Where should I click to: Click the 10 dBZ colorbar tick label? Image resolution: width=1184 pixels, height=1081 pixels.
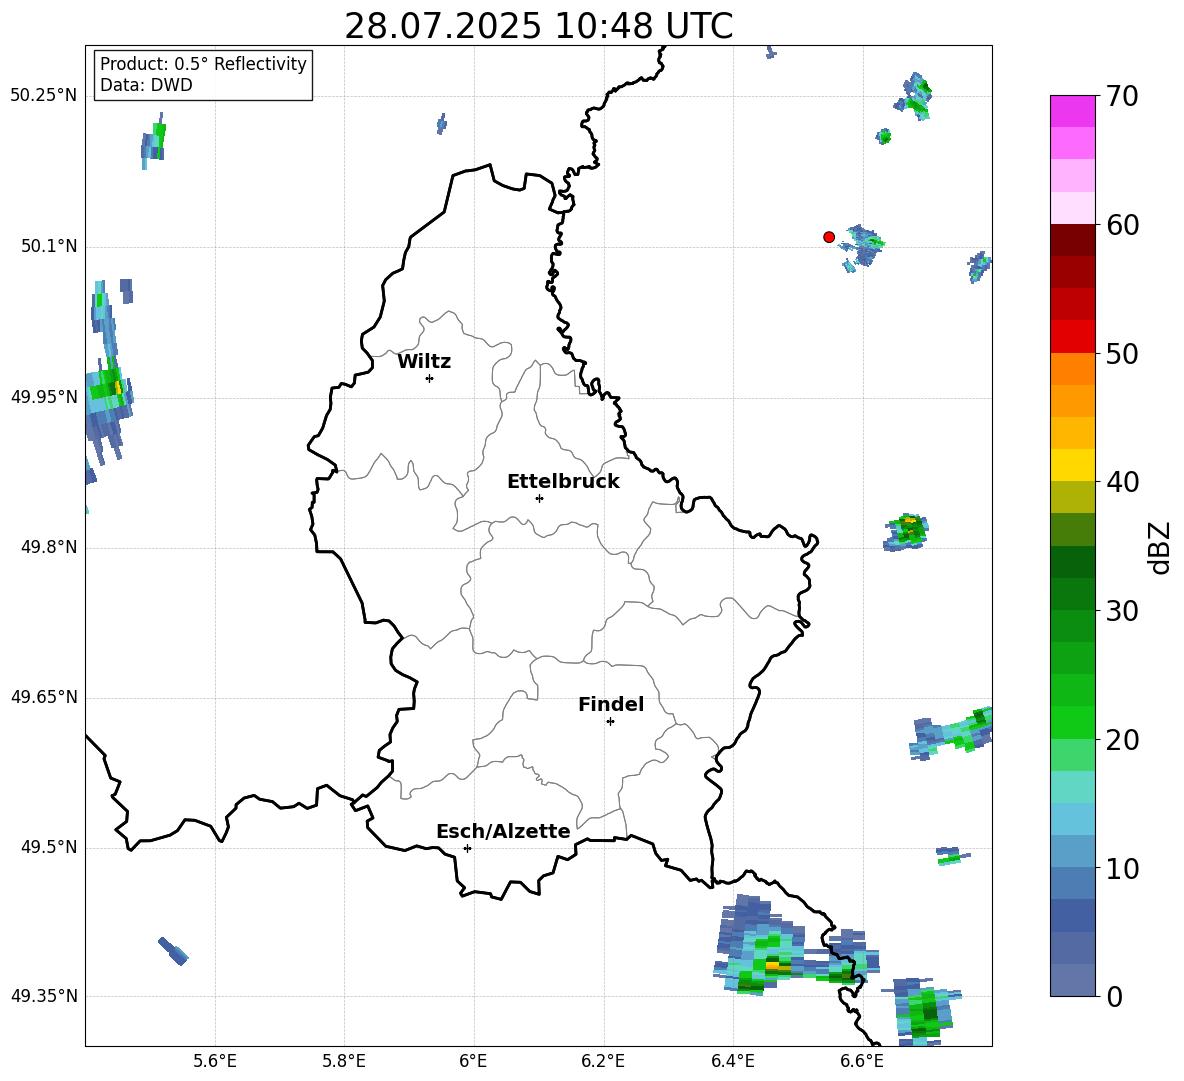[x=1122, y=868]
